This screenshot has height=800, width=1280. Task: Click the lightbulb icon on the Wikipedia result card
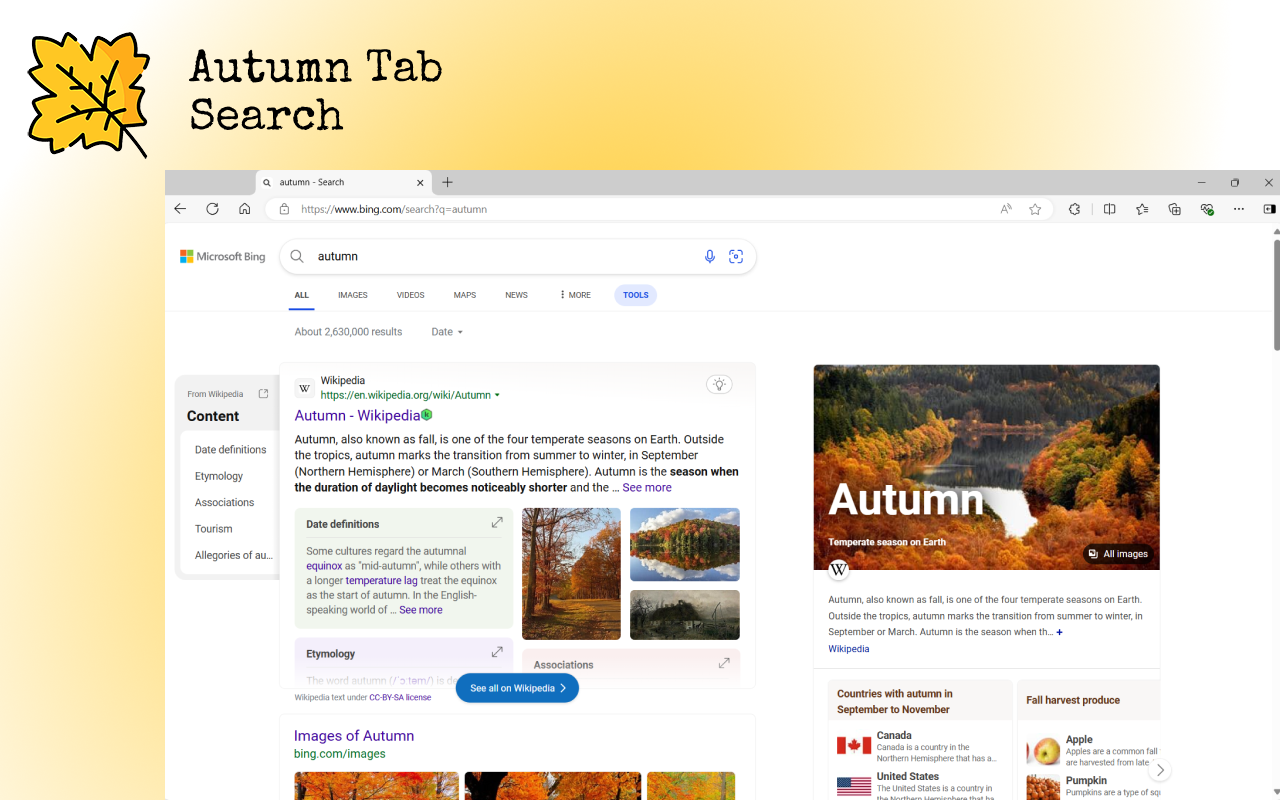(719, 384)
